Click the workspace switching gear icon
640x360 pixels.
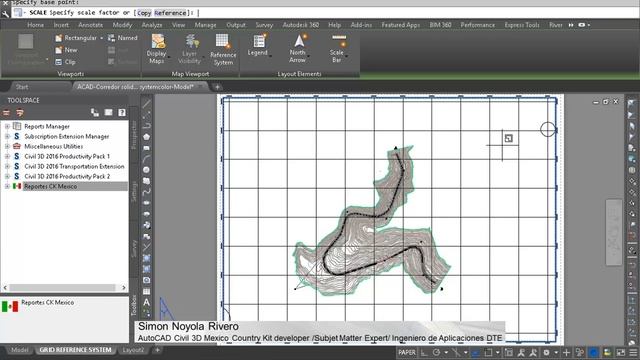tap(547, 353)
